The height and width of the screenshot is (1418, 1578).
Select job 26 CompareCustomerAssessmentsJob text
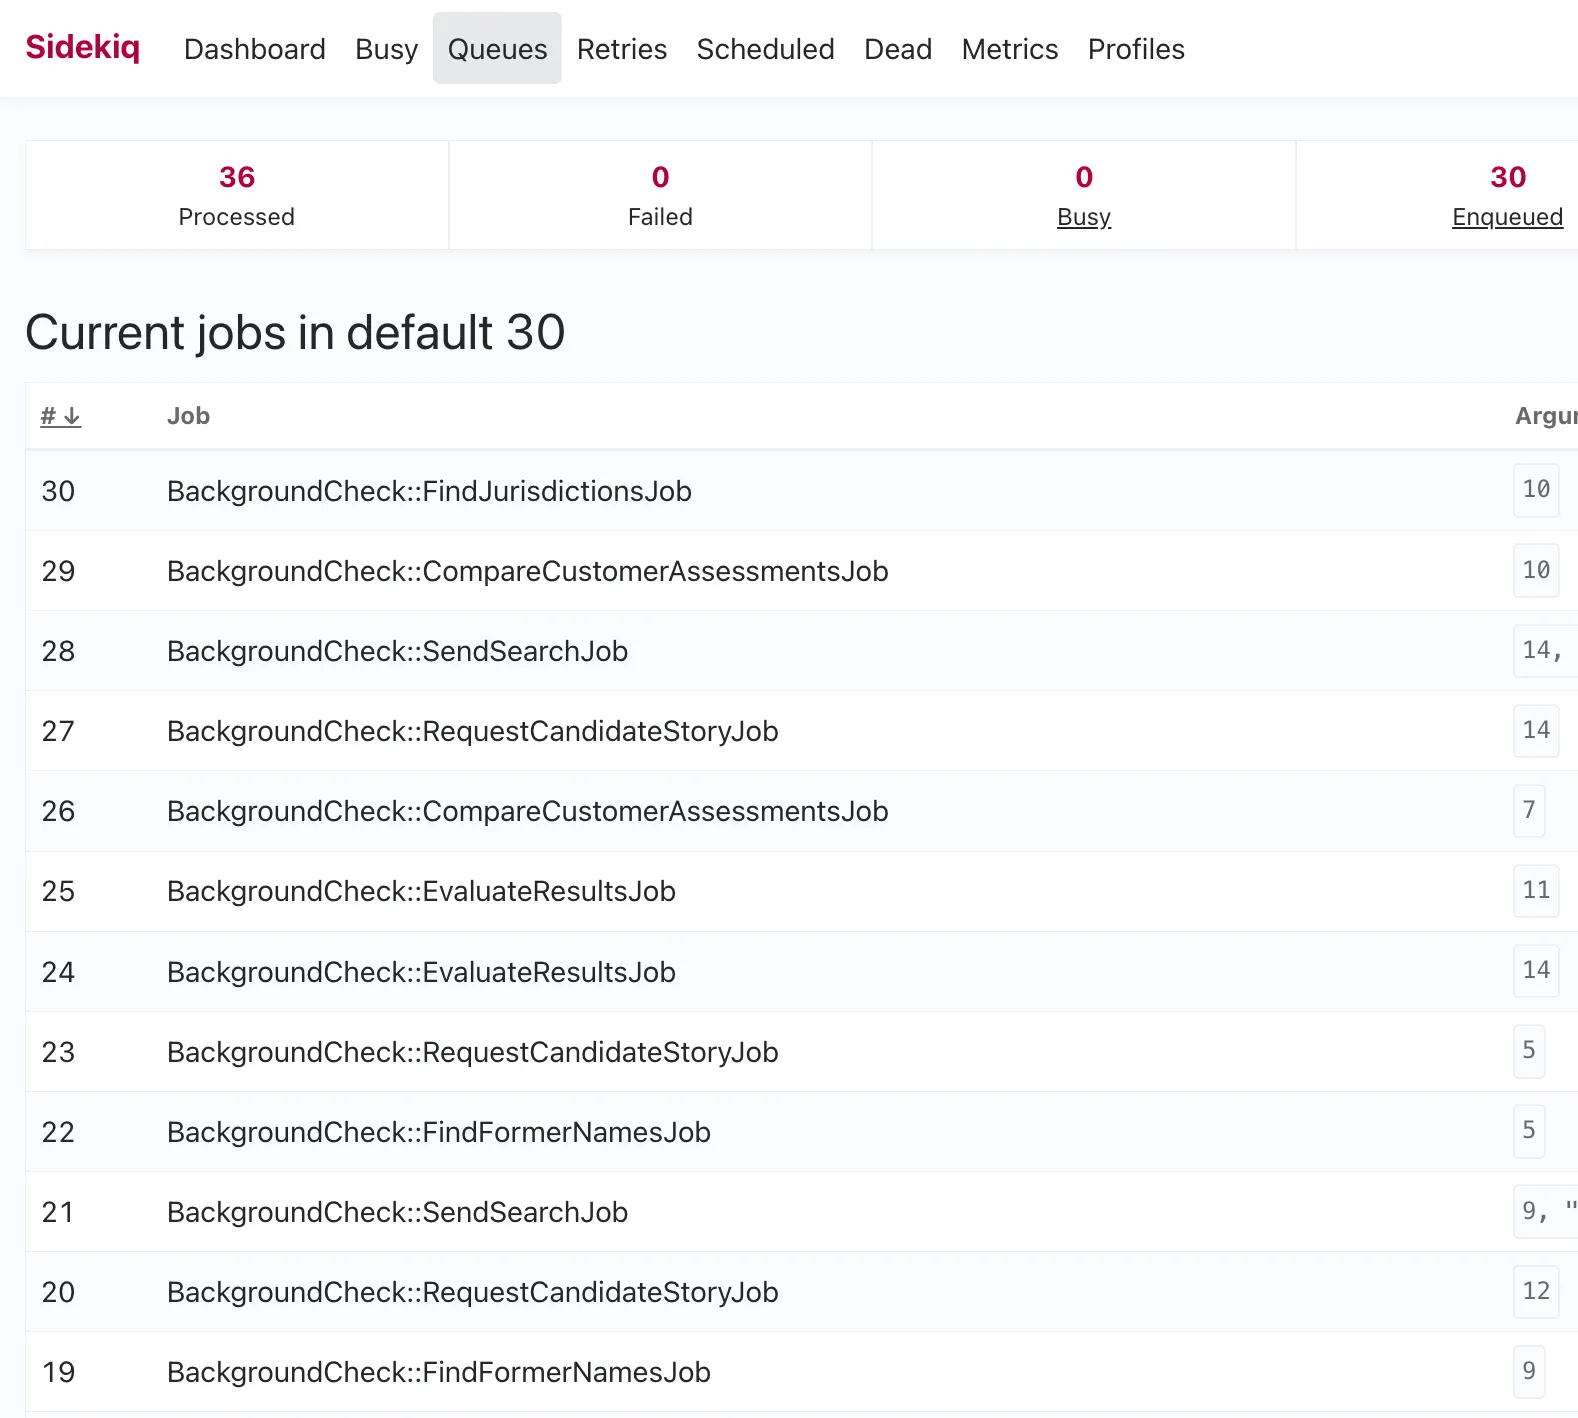[x=528, y=811]
